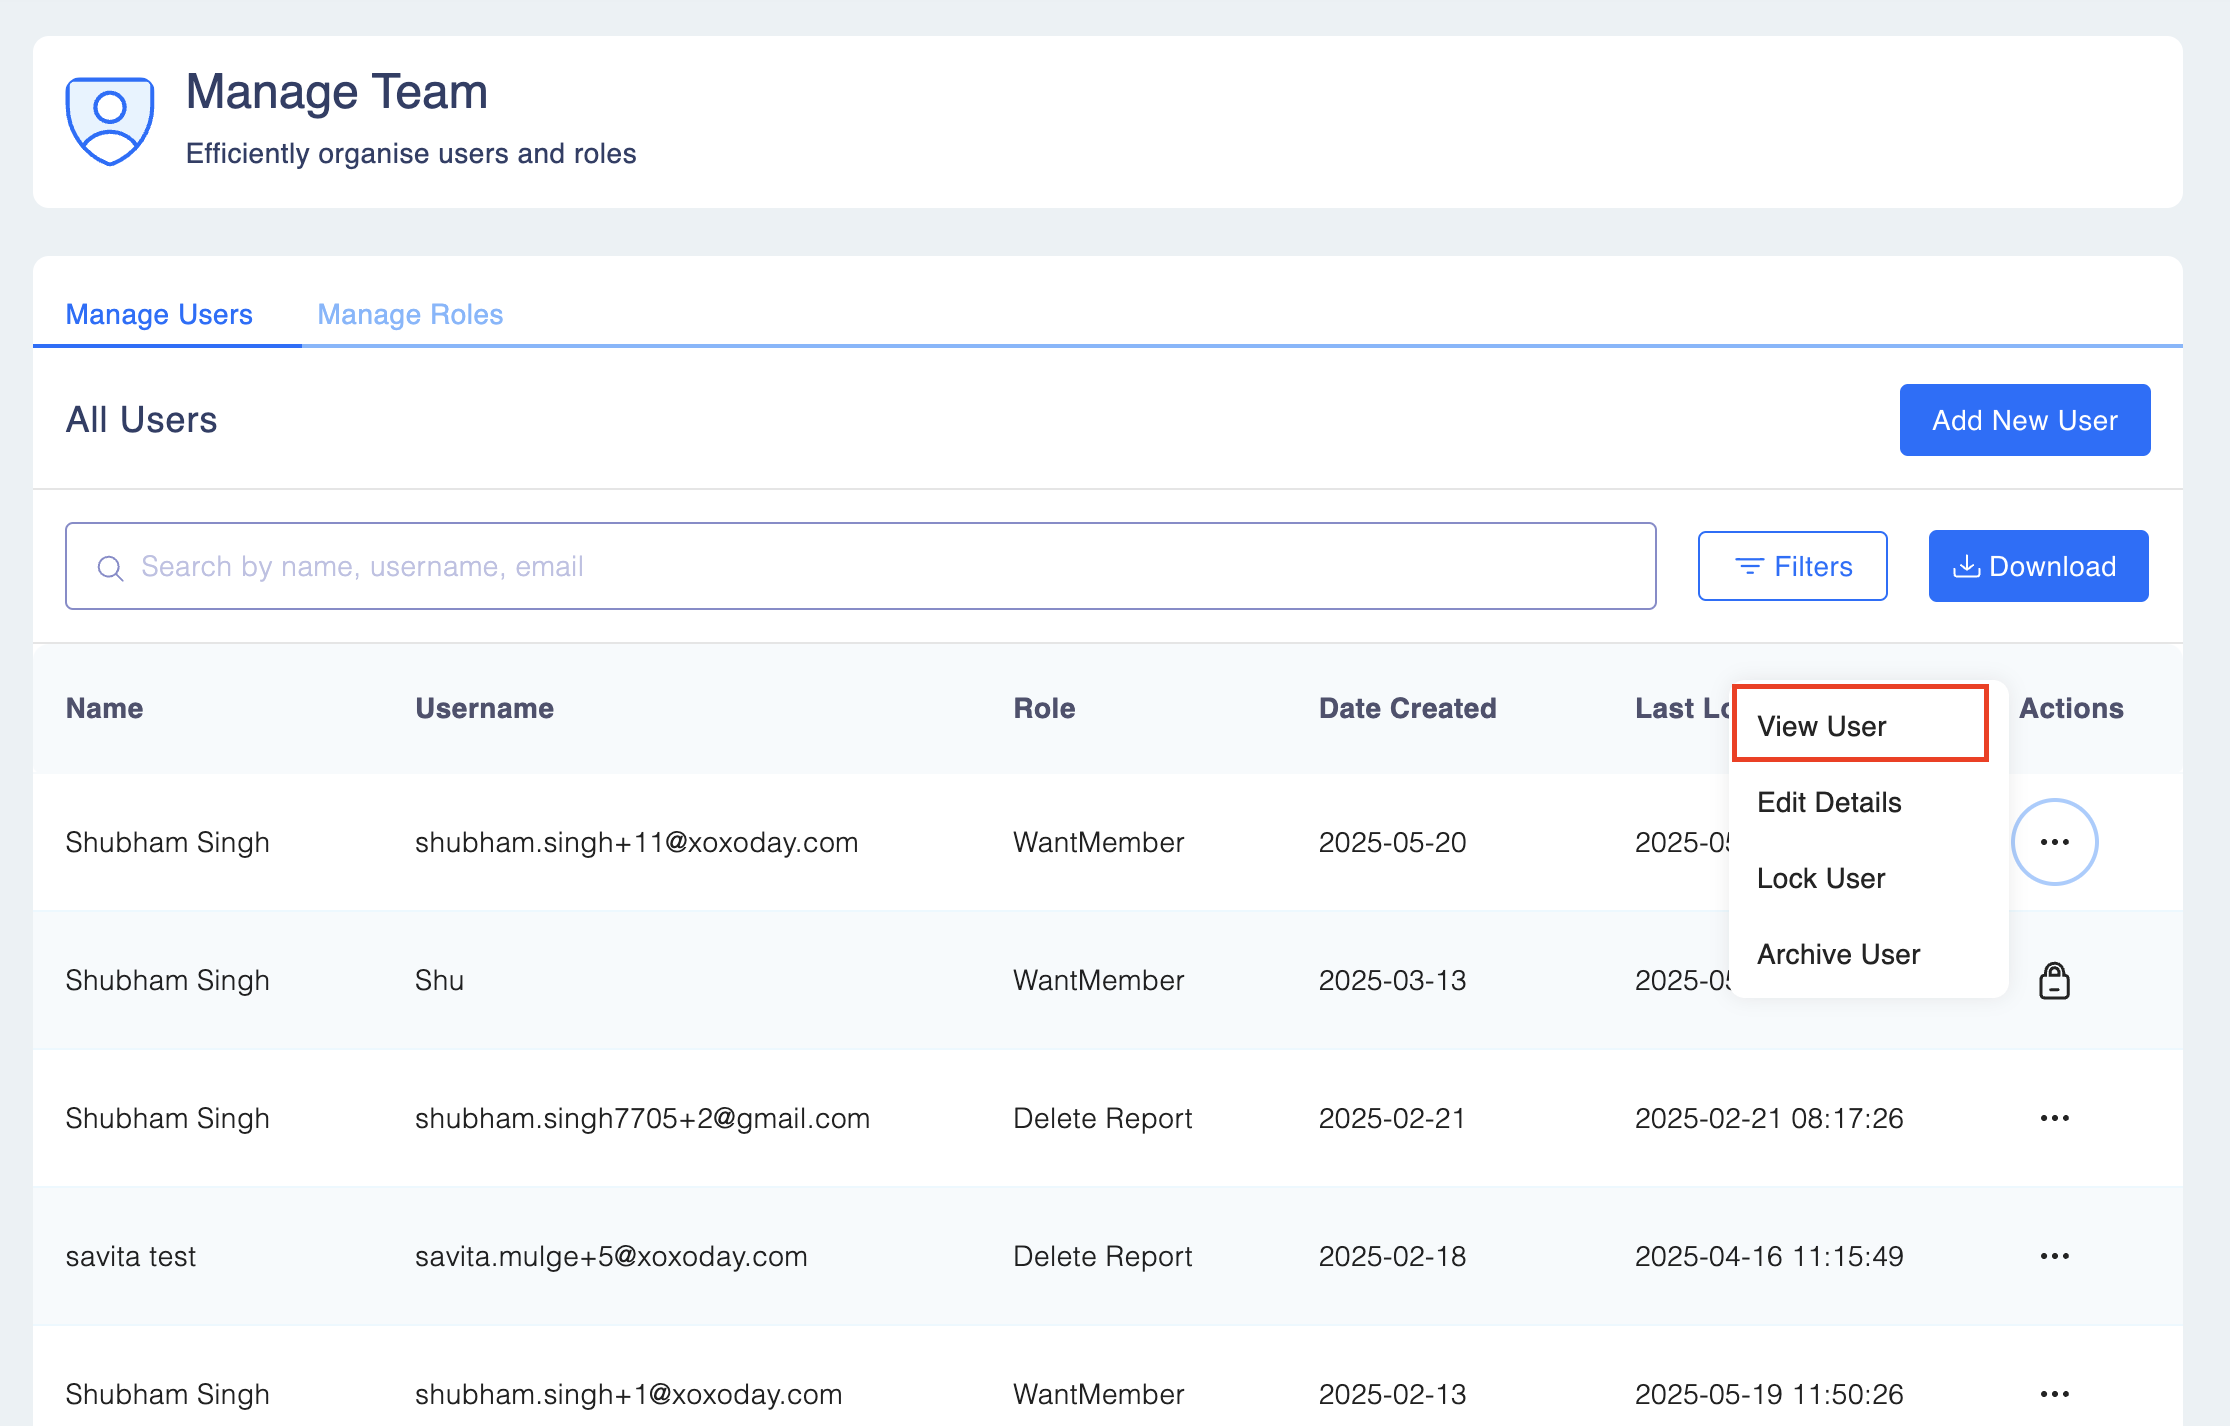Choose Edit Details menu option
Viewport: 2230px width, 1426px height.
point(1829,802)
